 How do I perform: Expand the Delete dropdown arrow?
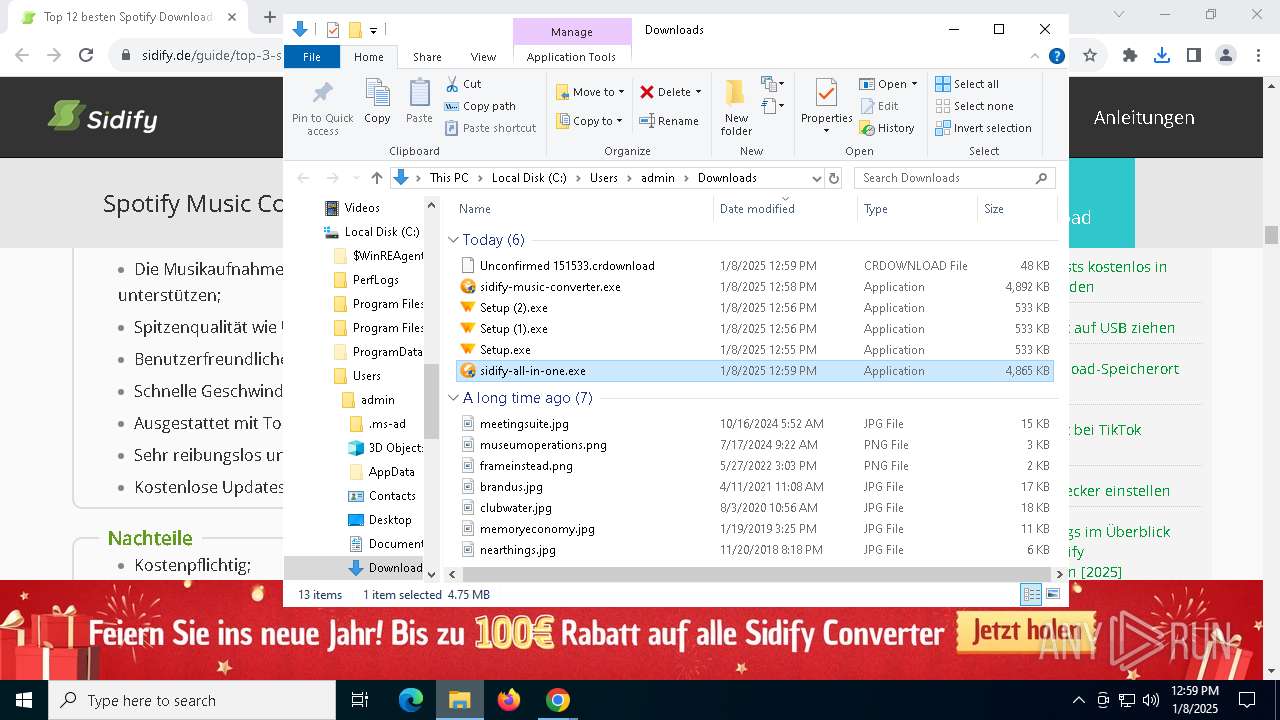pos(698,92)
